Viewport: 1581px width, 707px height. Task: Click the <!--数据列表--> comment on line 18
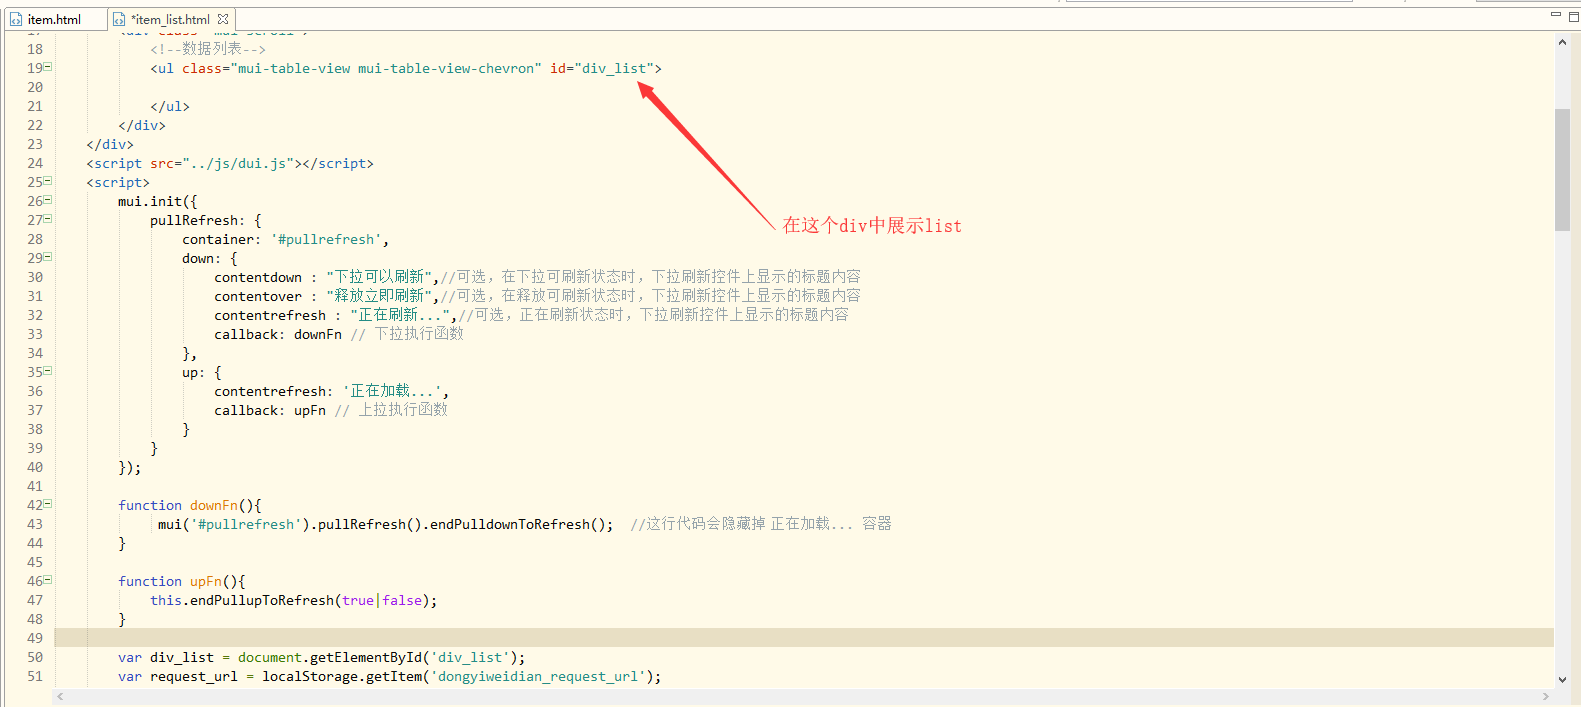tap(208, 49)
